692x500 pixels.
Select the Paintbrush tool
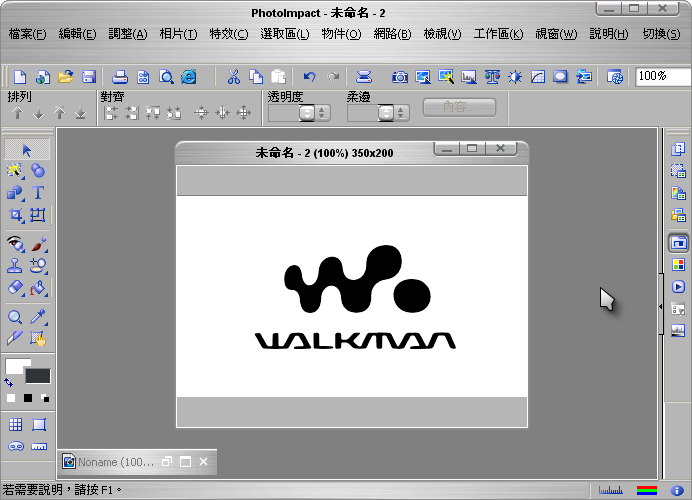[39, 244]
